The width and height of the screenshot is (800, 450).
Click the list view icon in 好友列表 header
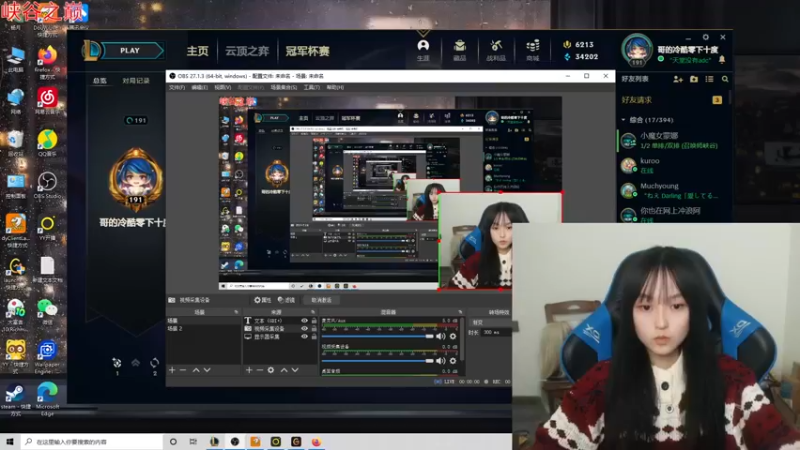tap(709, 79)
